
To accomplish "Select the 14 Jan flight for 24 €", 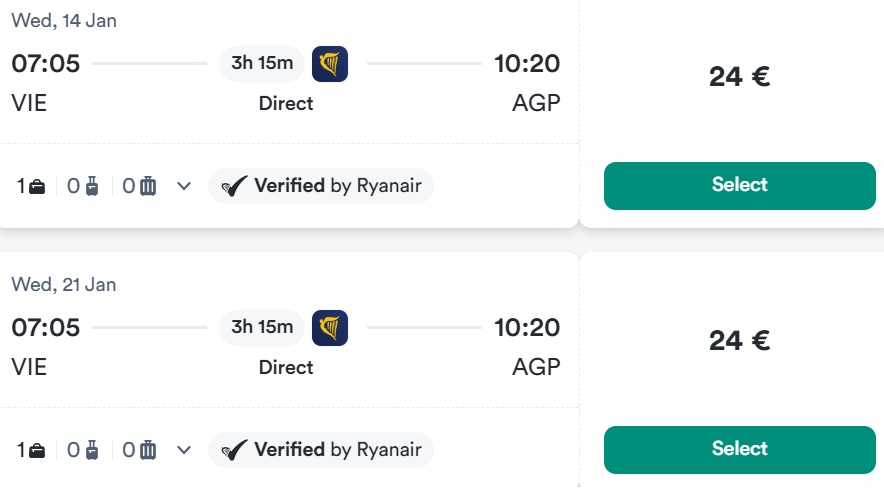I will click(x=739, y=185).
